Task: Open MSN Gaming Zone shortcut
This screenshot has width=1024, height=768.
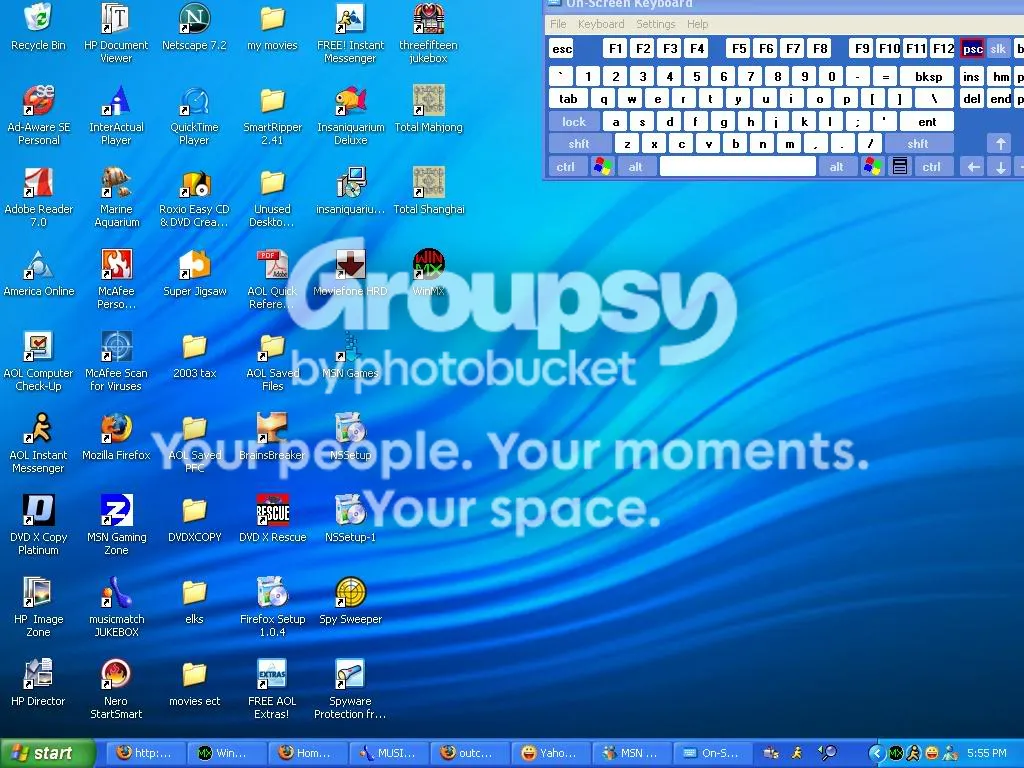Action: click(x=116, y=525)
